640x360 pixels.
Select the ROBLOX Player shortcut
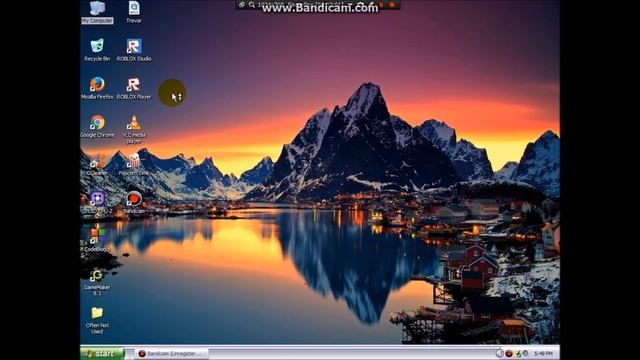click(x=134, y=88)
